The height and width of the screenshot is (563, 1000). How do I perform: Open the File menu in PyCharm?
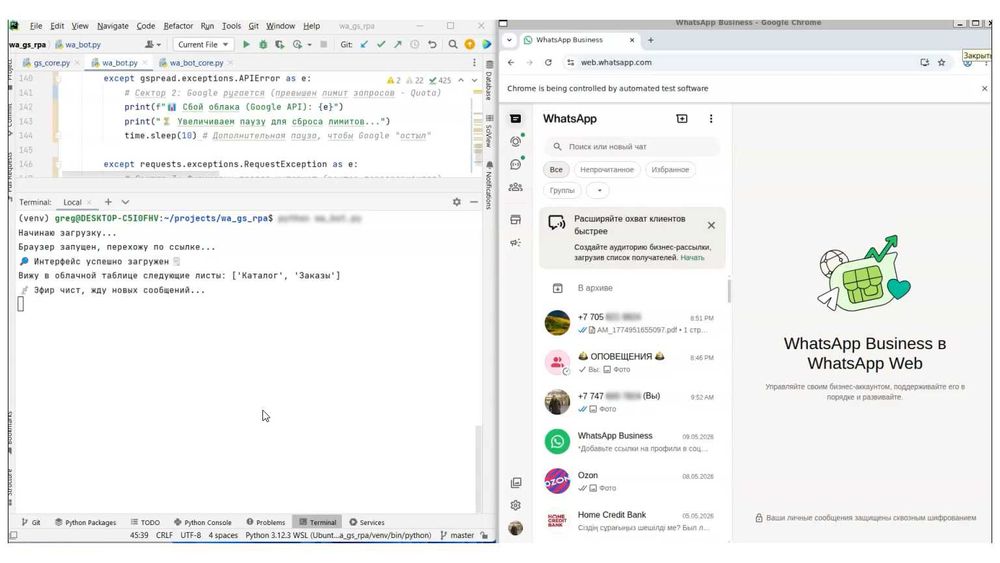coord(36,26)
